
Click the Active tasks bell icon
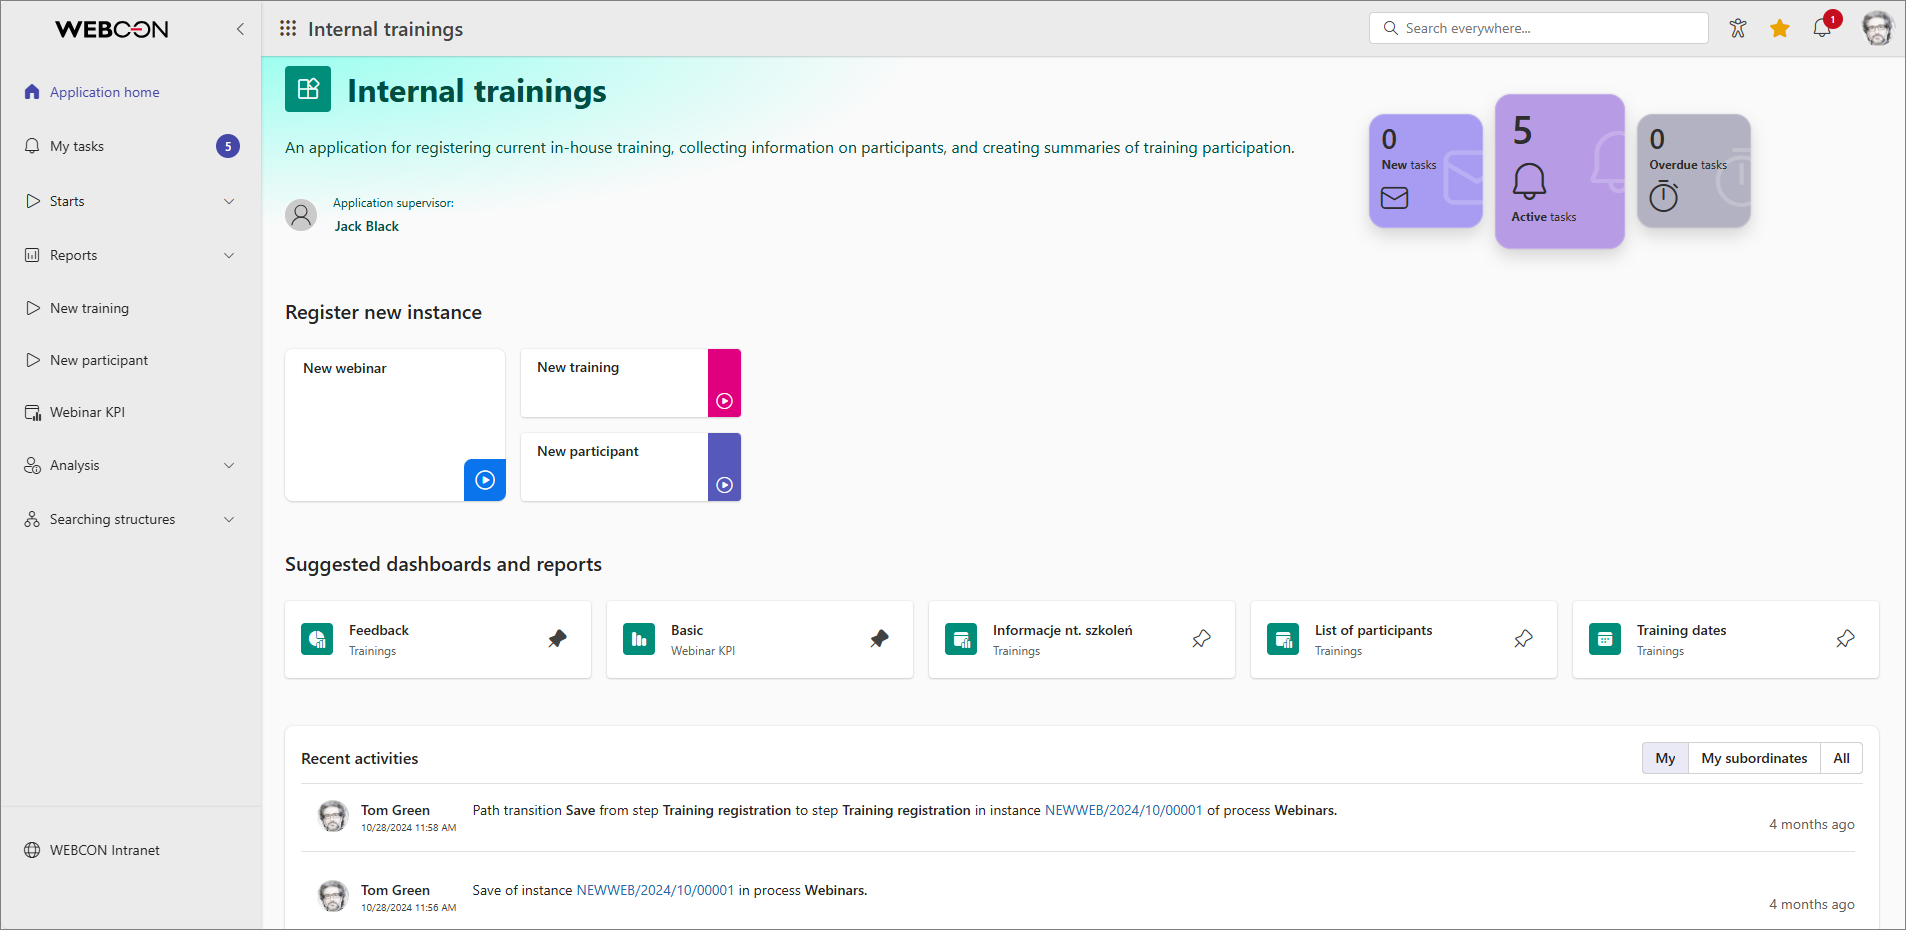point(1529,181)
